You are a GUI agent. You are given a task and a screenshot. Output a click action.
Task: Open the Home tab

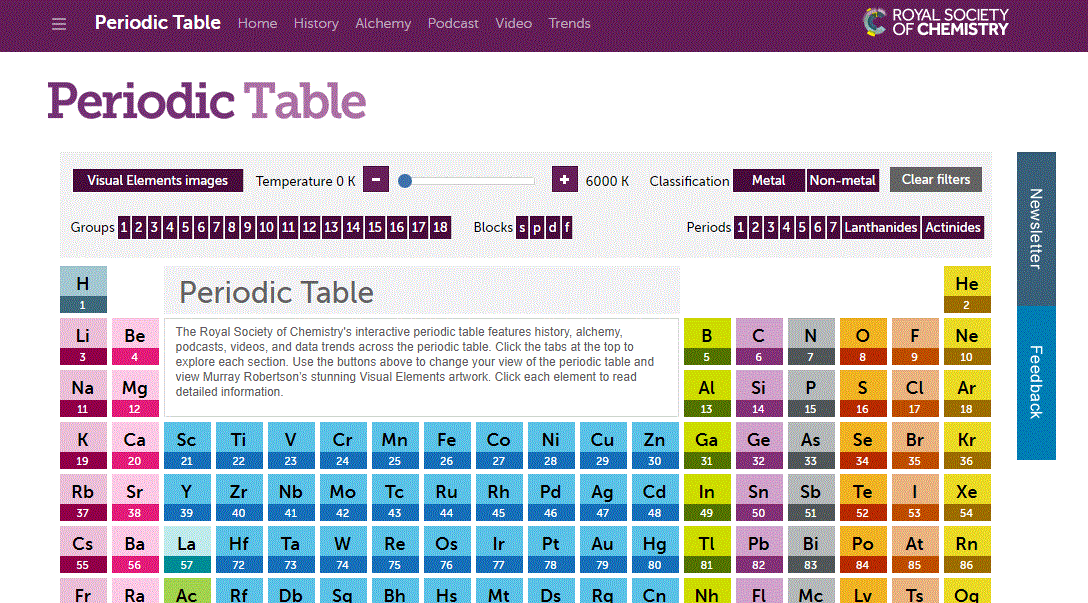(x=257, y=24)
